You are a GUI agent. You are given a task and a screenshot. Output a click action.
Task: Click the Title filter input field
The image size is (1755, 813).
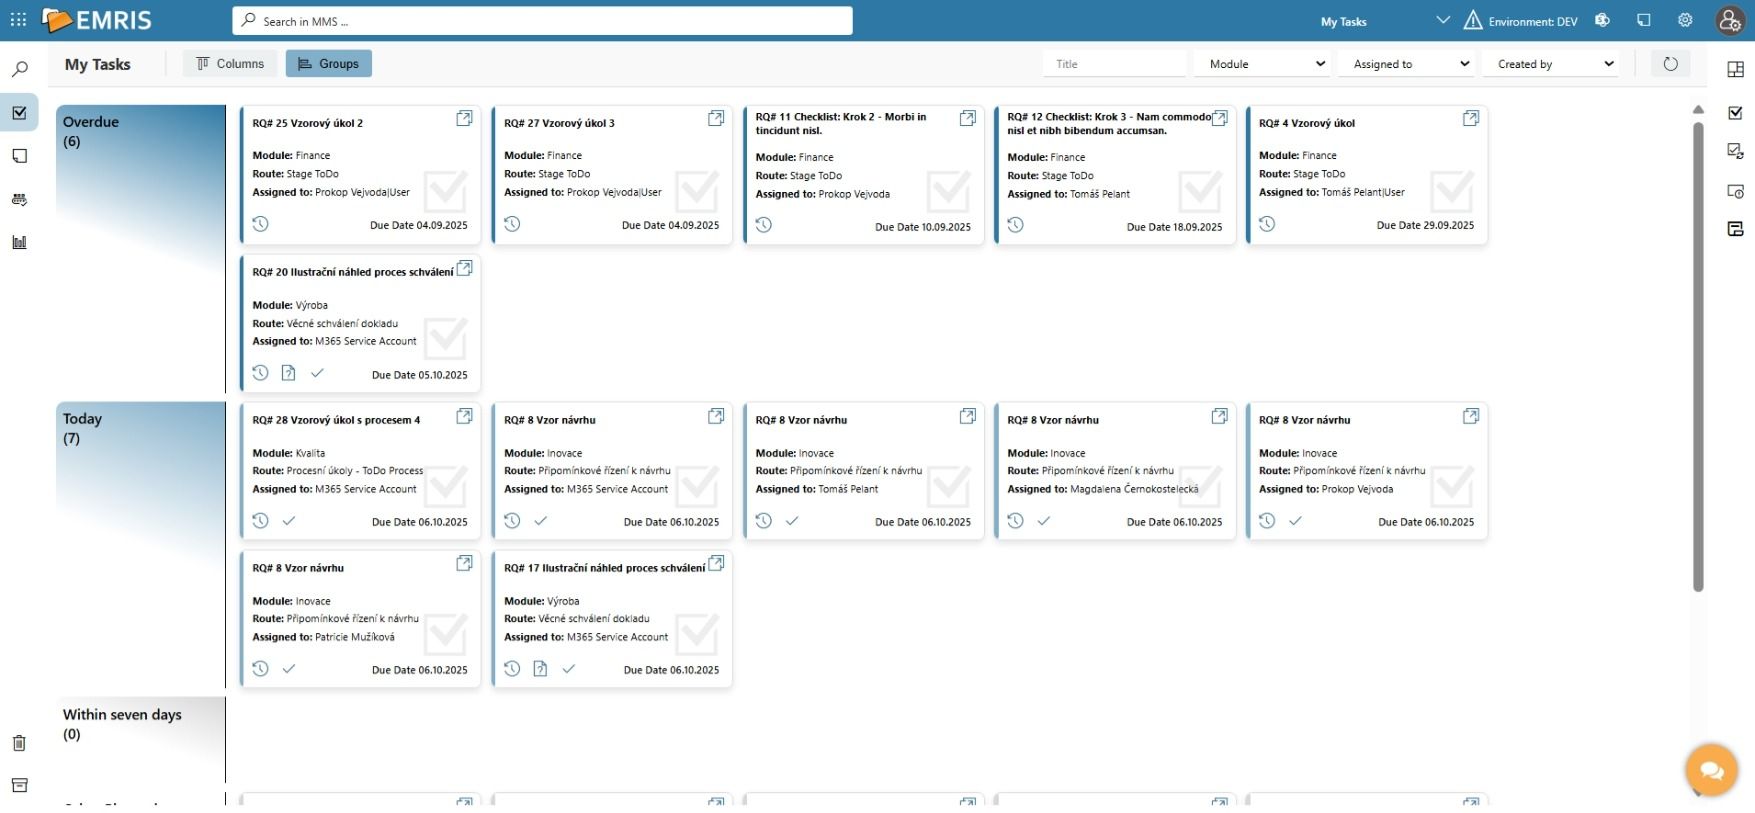(1114, 64)
